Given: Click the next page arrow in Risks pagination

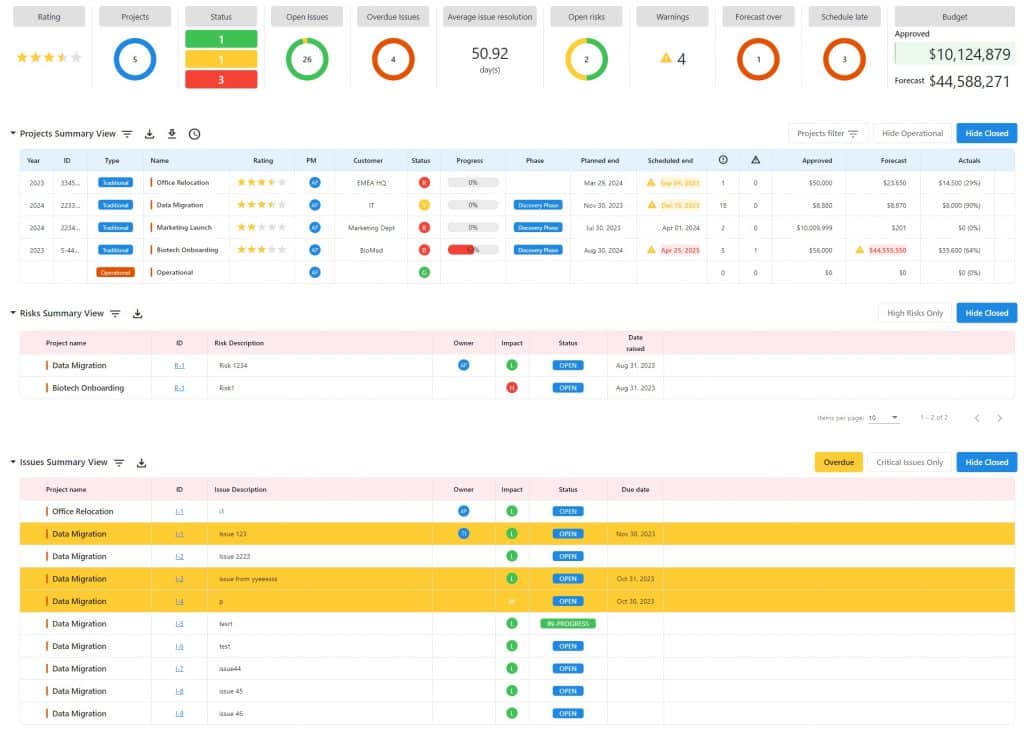Looking at the screenshot, I should coord(999,418).
